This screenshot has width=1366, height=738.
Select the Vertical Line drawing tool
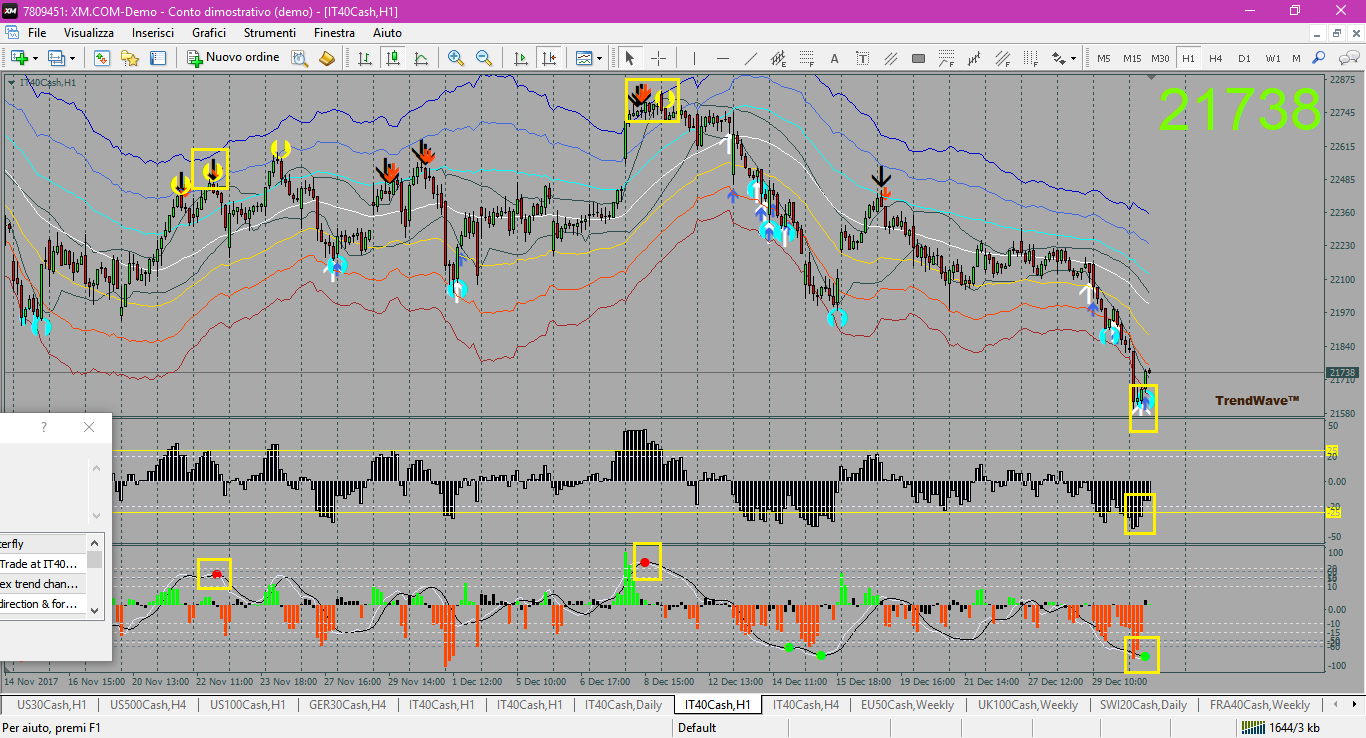pyautogui.click(x=694, y=58)
